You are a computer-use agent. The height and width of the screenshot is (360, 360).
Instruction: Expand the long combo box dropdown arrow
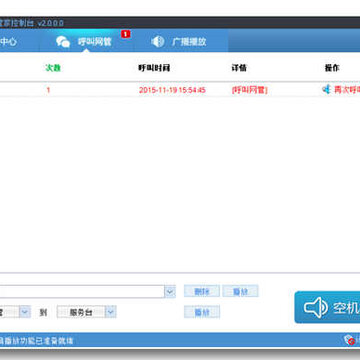click(170, 292)
